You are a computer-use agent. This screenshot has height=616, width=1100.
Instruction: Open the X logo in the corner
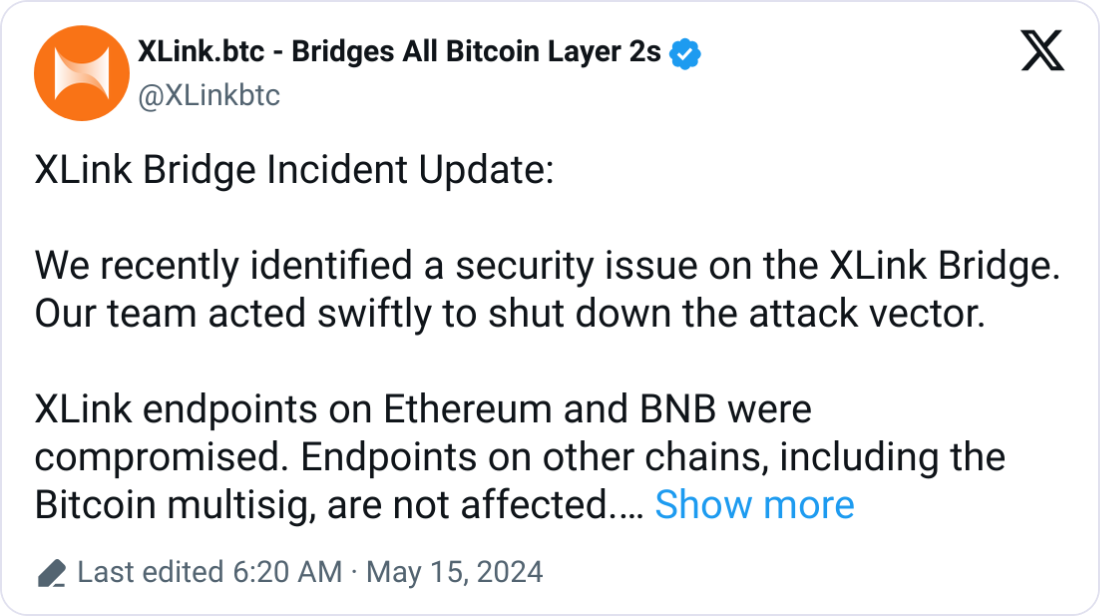(x=1042, y=51)
